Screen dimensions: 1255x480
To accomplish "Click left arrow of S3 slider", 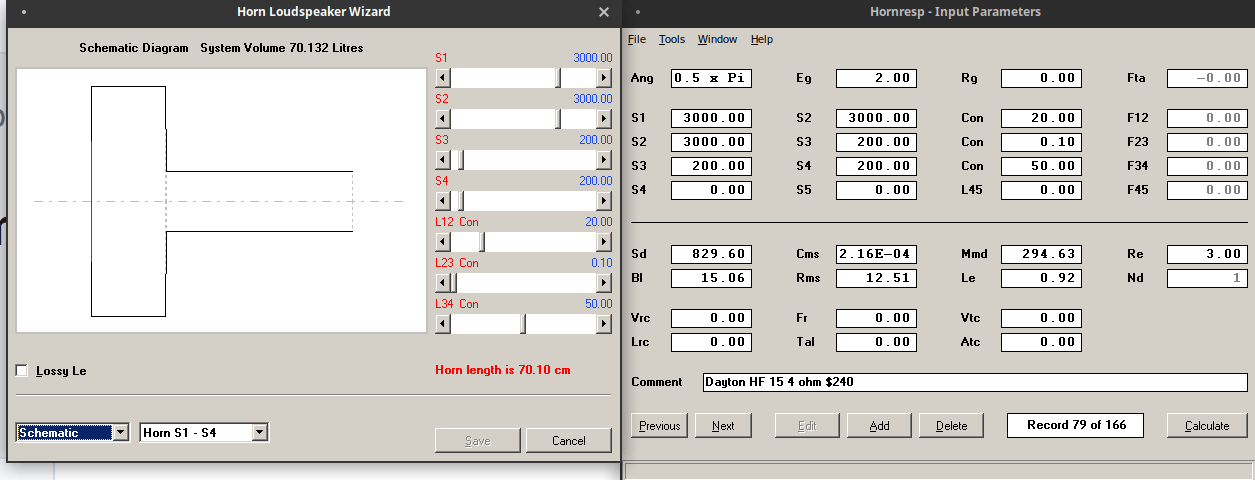I will tap(443, 159).
